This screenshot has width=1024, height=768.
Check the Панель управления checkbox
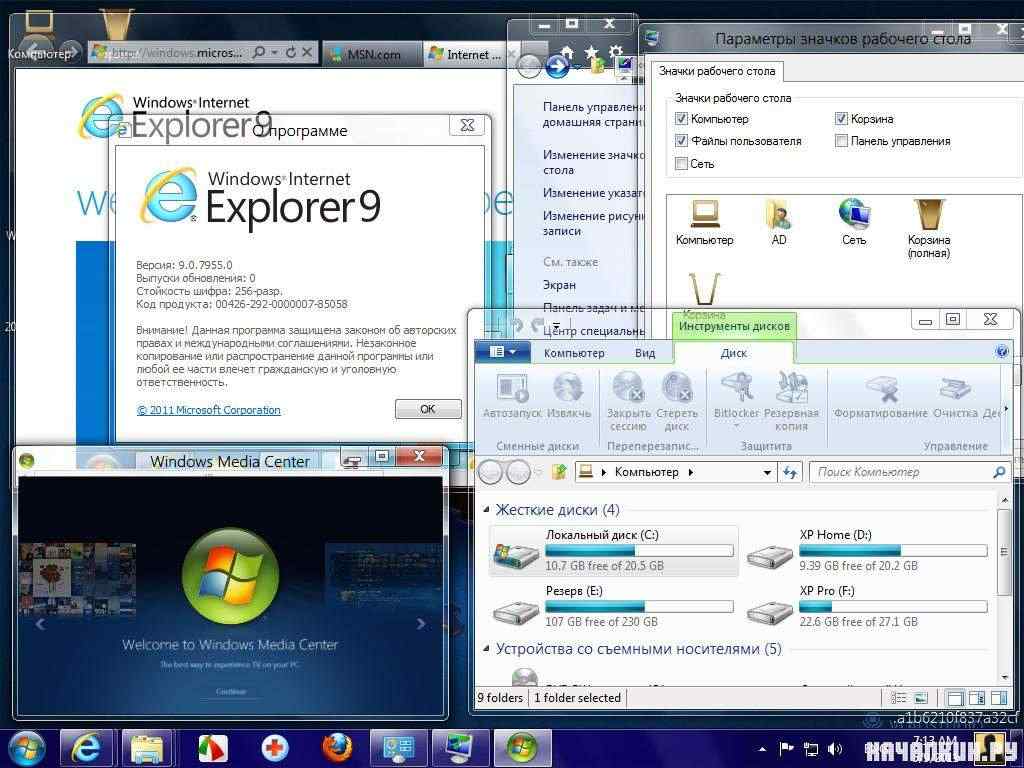click(841, 141)
